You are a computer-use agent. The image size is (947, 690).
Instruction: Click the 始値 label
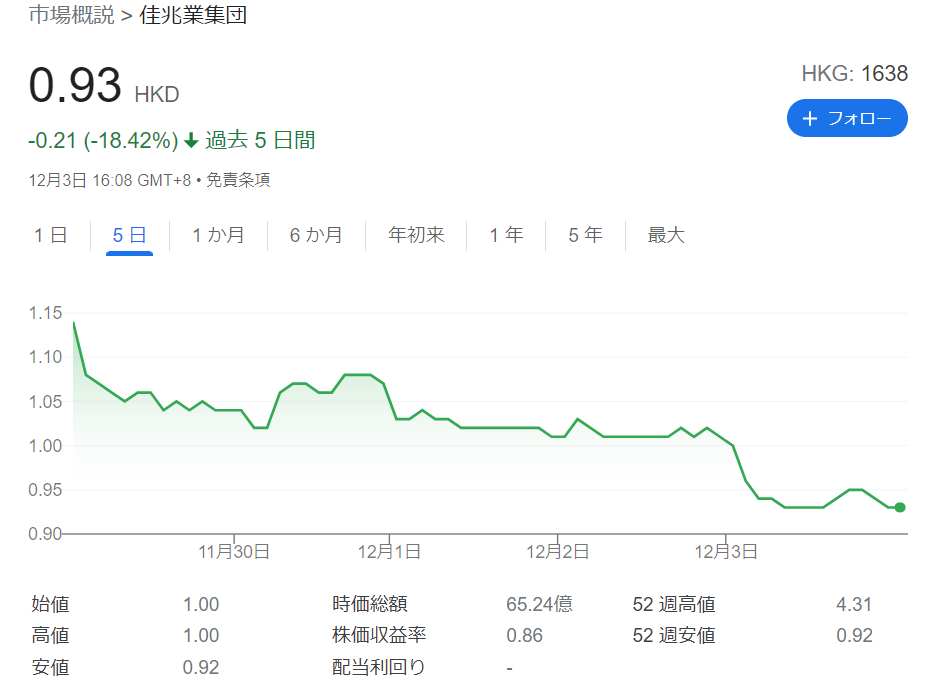pos(50,604)
